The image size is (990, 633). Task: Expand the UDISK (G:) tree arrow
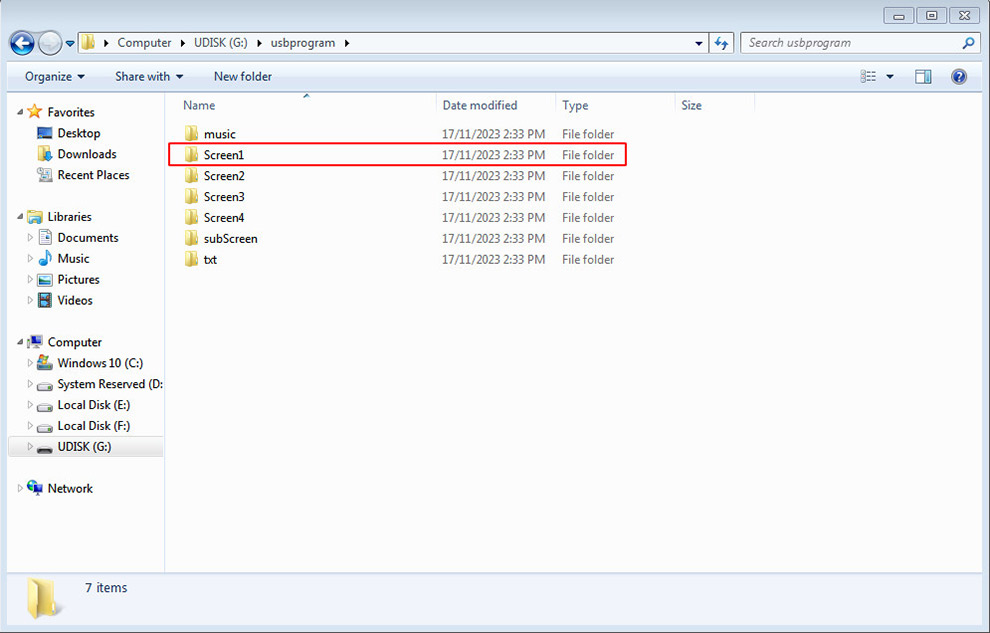[x=30, y=446]
